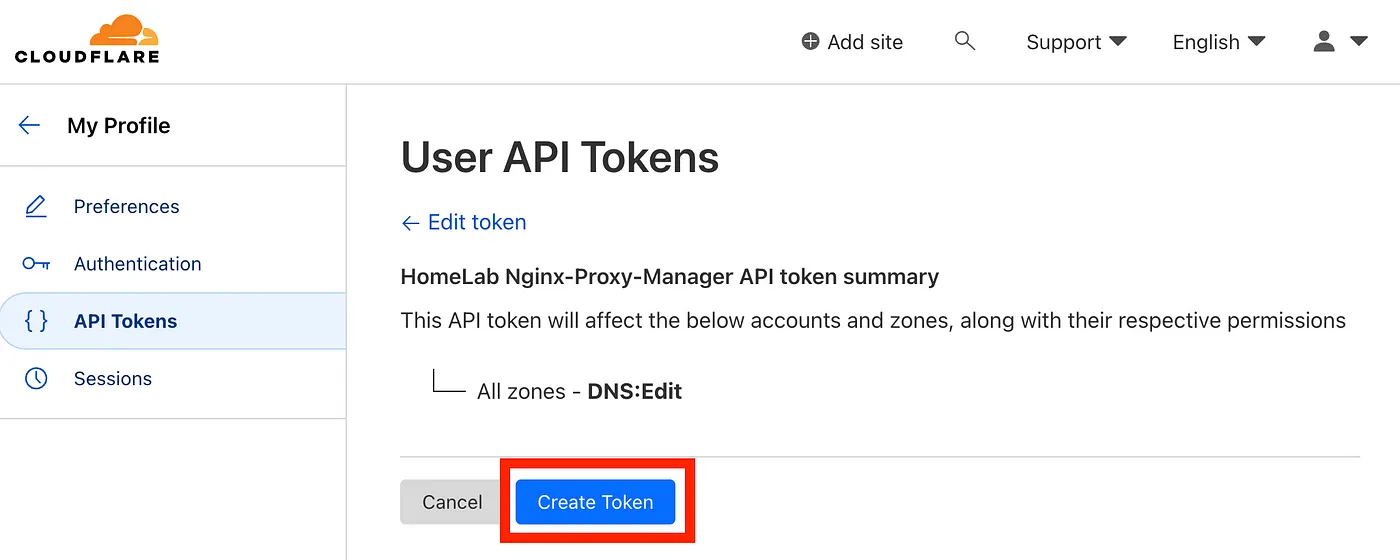Click the user account avatar icon
Viewport: 1400px width, 560px height.
pos(1324,41)
